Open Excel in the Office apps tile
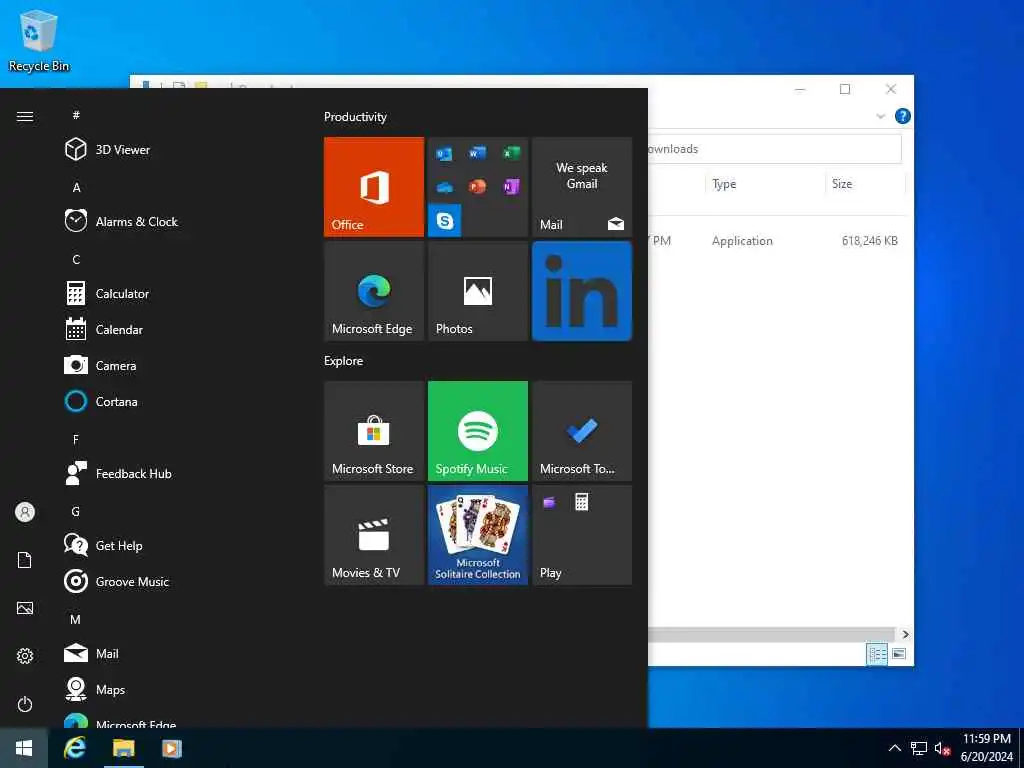 511,153
